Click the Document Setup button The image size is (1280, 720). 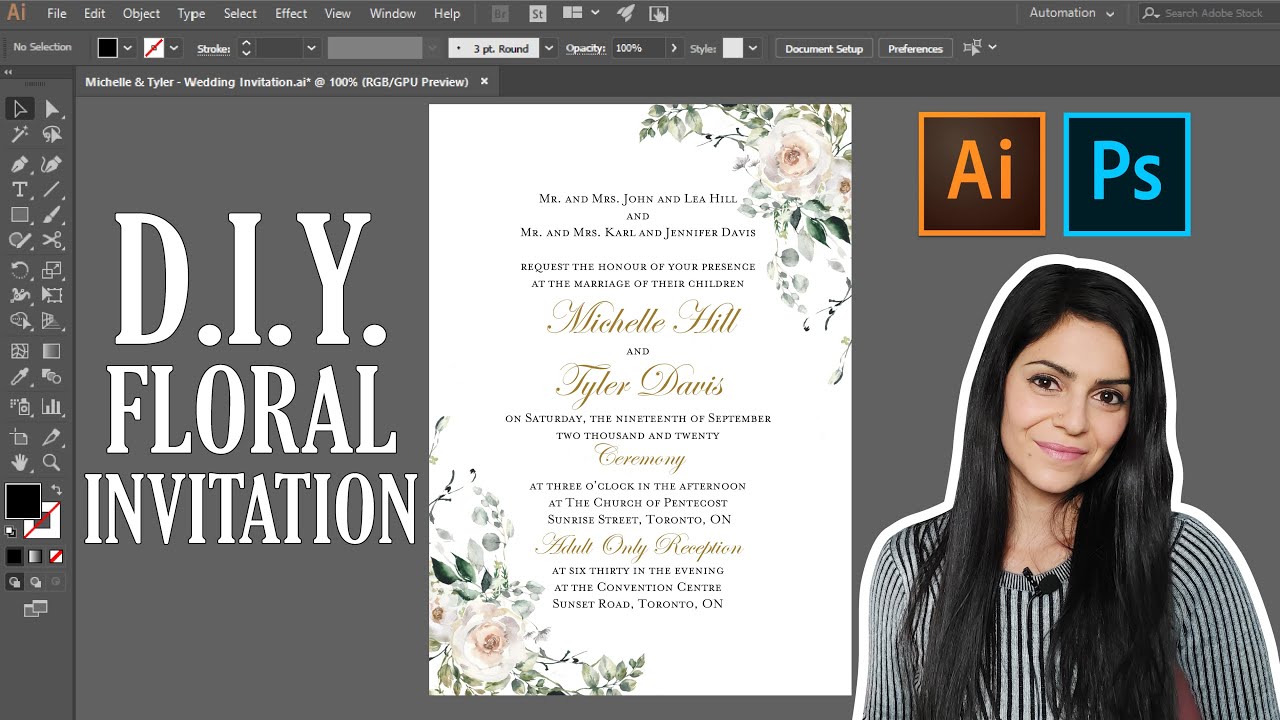click(824, 48)
